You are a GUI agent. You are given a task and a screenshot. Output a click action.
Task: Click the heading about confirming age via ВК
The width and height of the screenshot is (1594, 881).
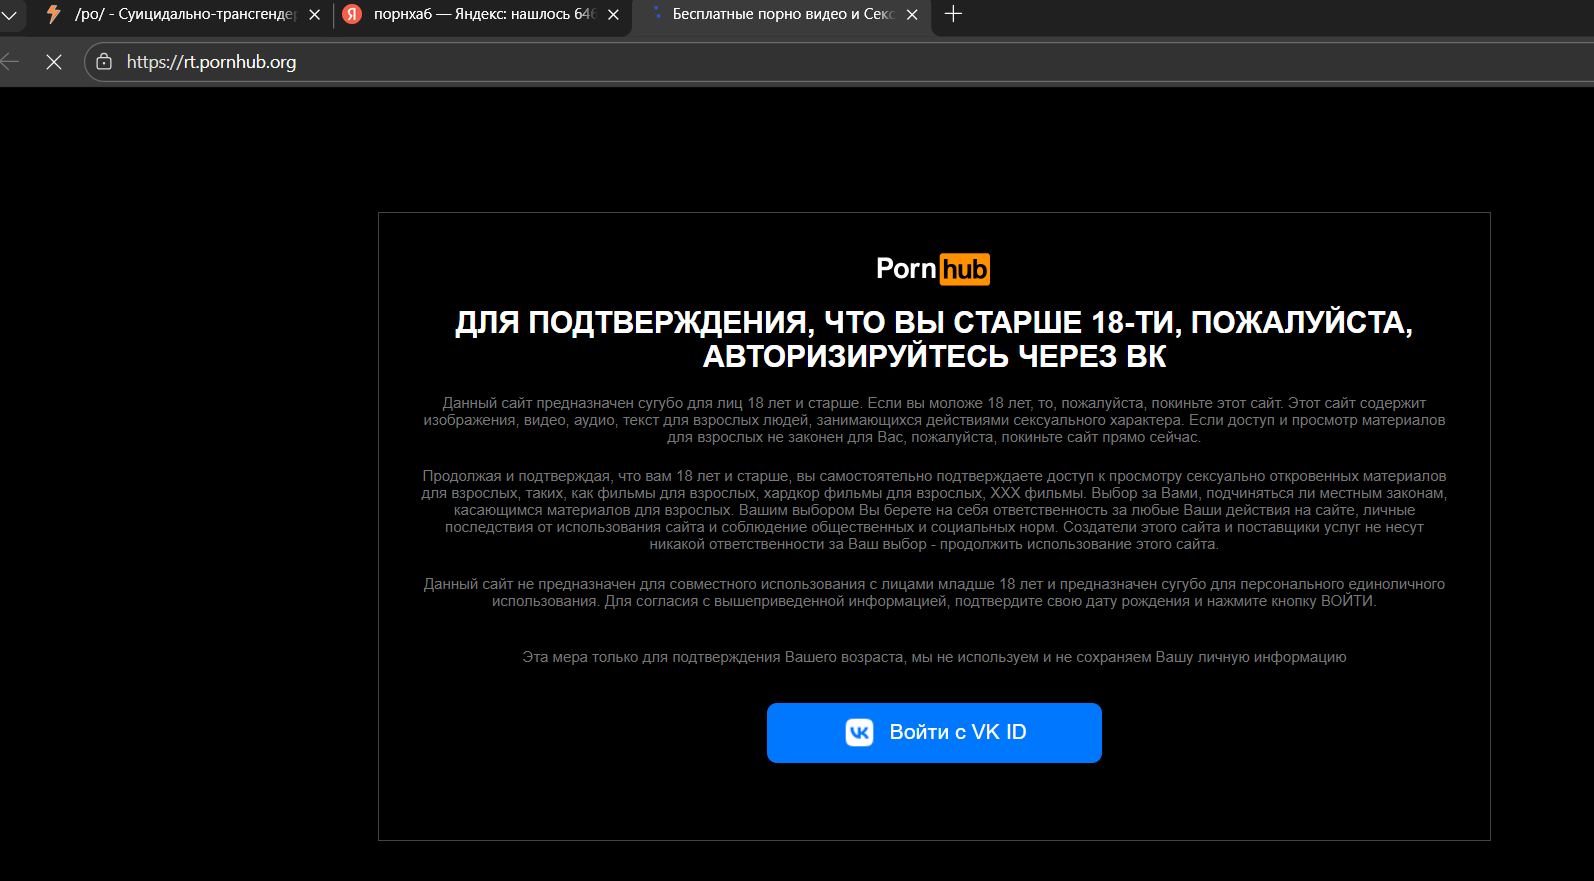coord(934,339)
